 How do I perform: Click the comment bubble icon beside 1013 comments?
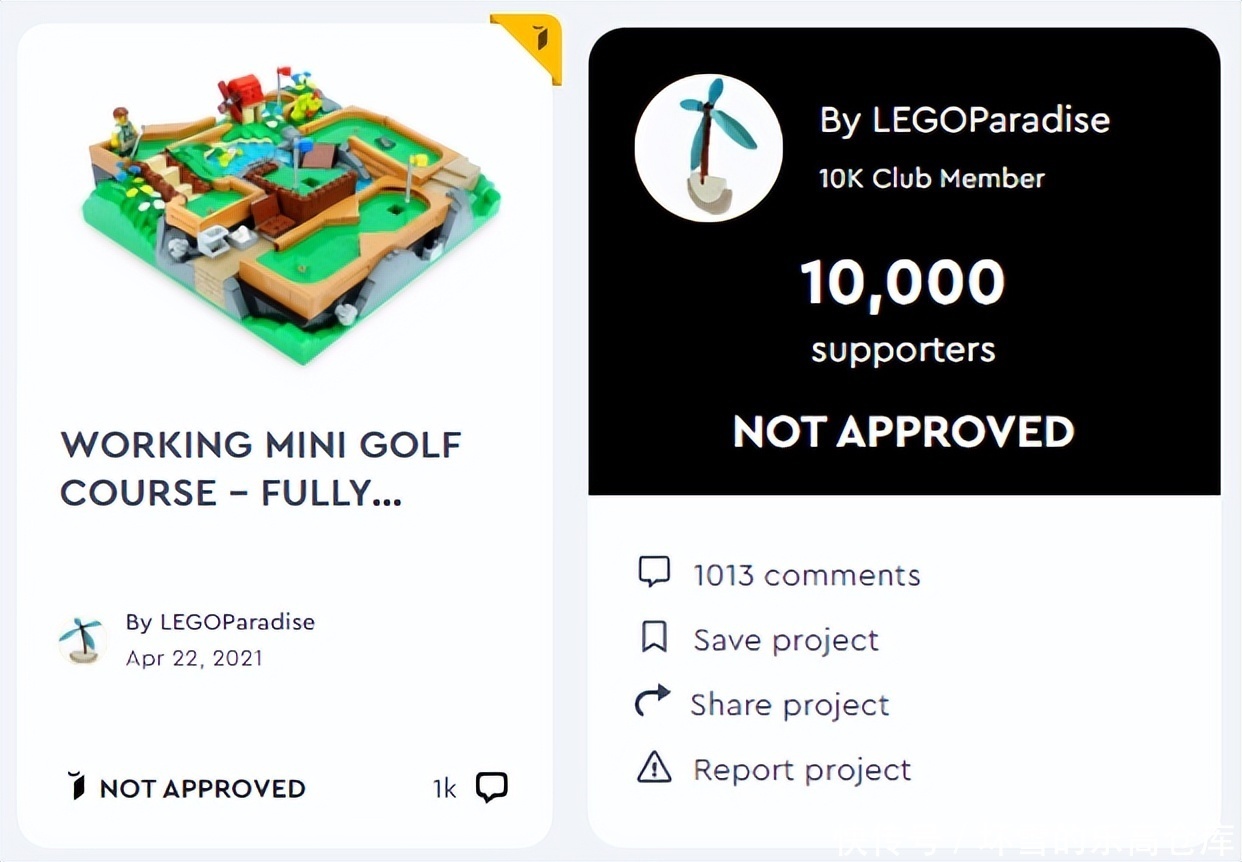[654, 572]
